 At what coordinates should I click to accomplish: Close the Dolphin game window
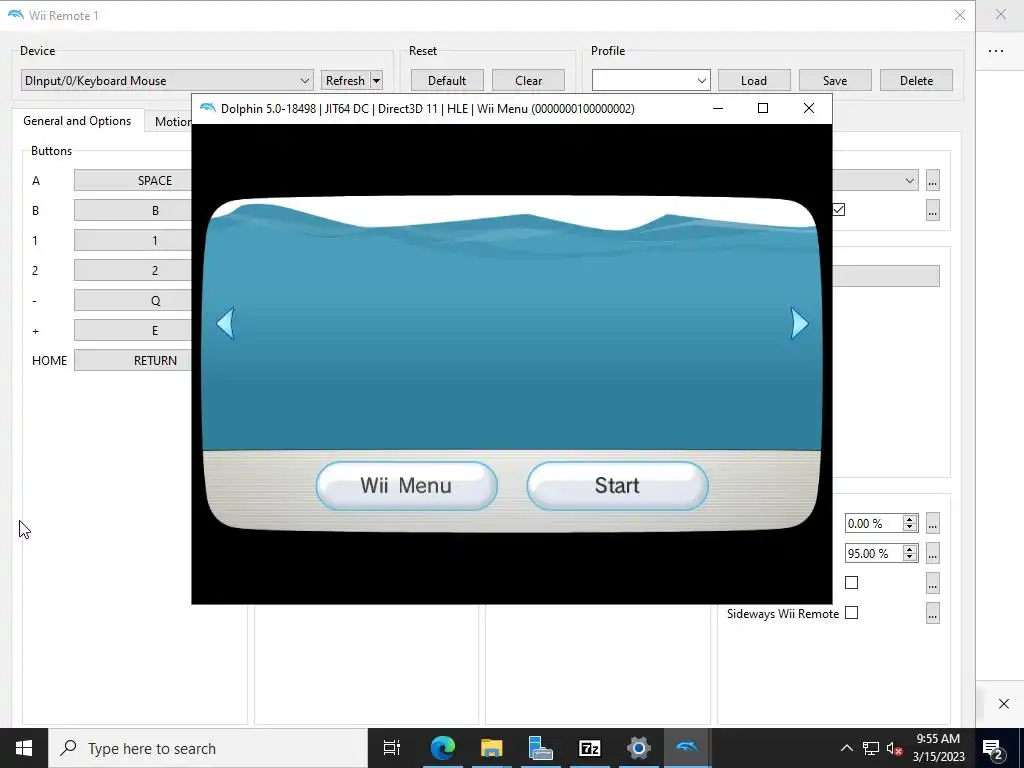[808, 108]
